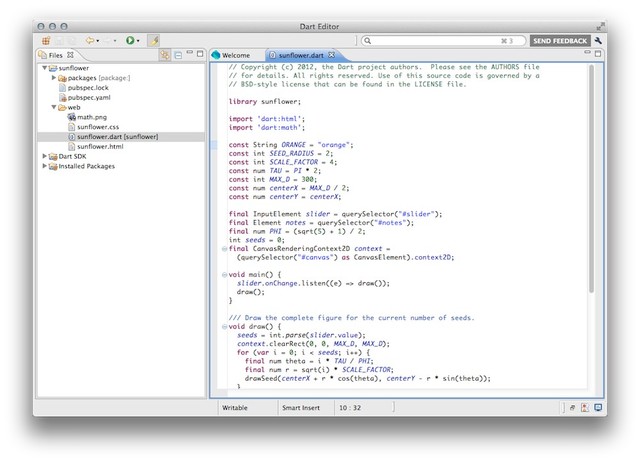Maximize the editor area
The image size is (640, 462).
(598, 53)
